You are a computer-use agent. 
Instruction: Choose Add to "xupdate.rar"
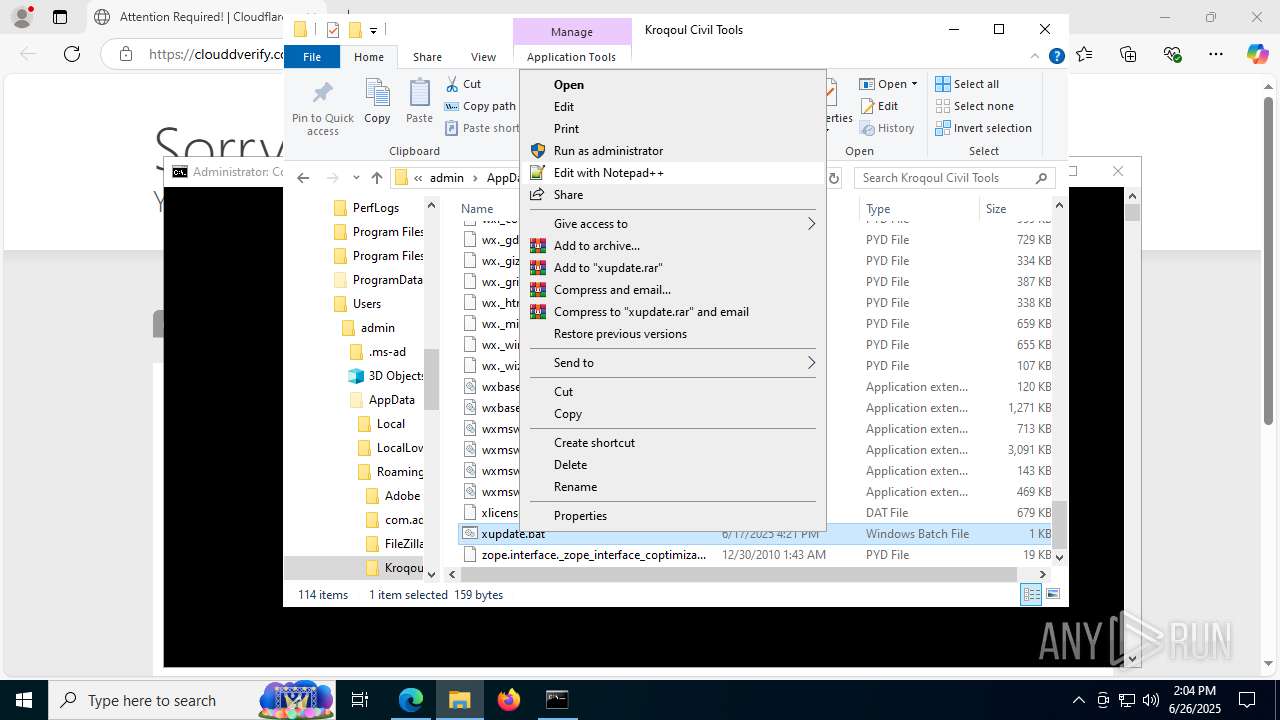674,268
